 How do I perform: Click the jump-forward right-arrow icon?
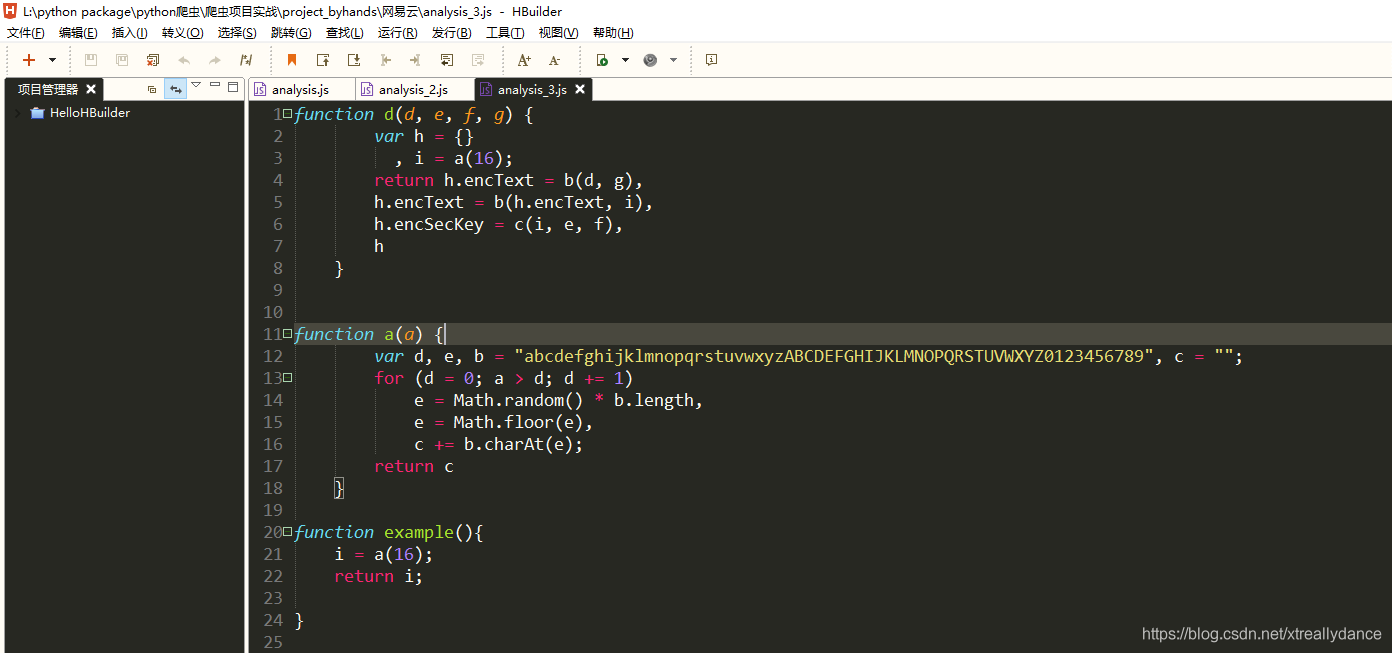coord(415,60)
